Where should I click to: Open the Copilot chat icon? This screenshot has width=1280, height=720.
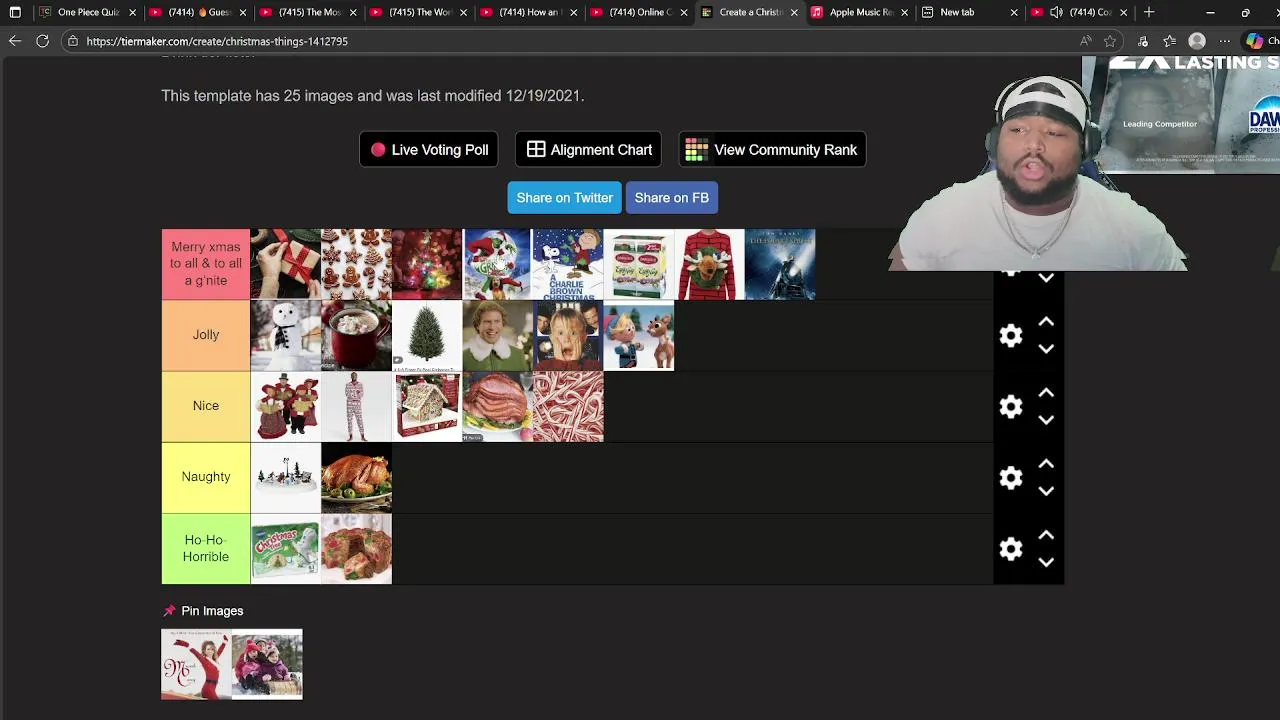point(1254,41)
